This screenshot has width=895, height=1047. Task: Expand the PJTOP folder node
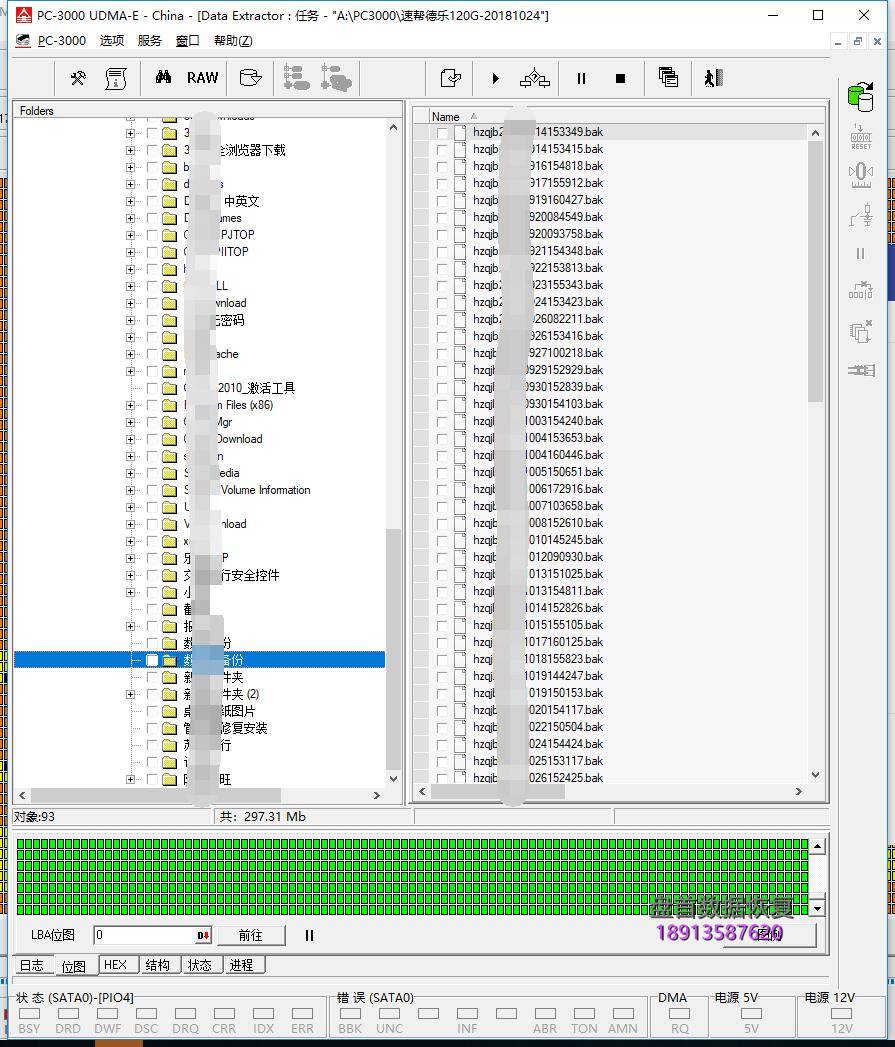pyautogui.click(x=130, y=235)
